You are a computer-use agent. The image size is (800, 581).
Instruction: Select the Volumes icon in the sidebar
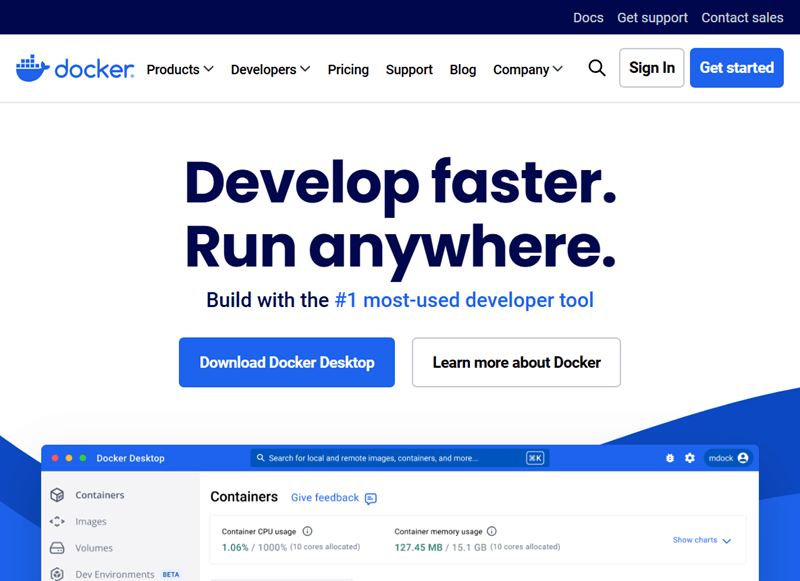[x=57, y=548]
